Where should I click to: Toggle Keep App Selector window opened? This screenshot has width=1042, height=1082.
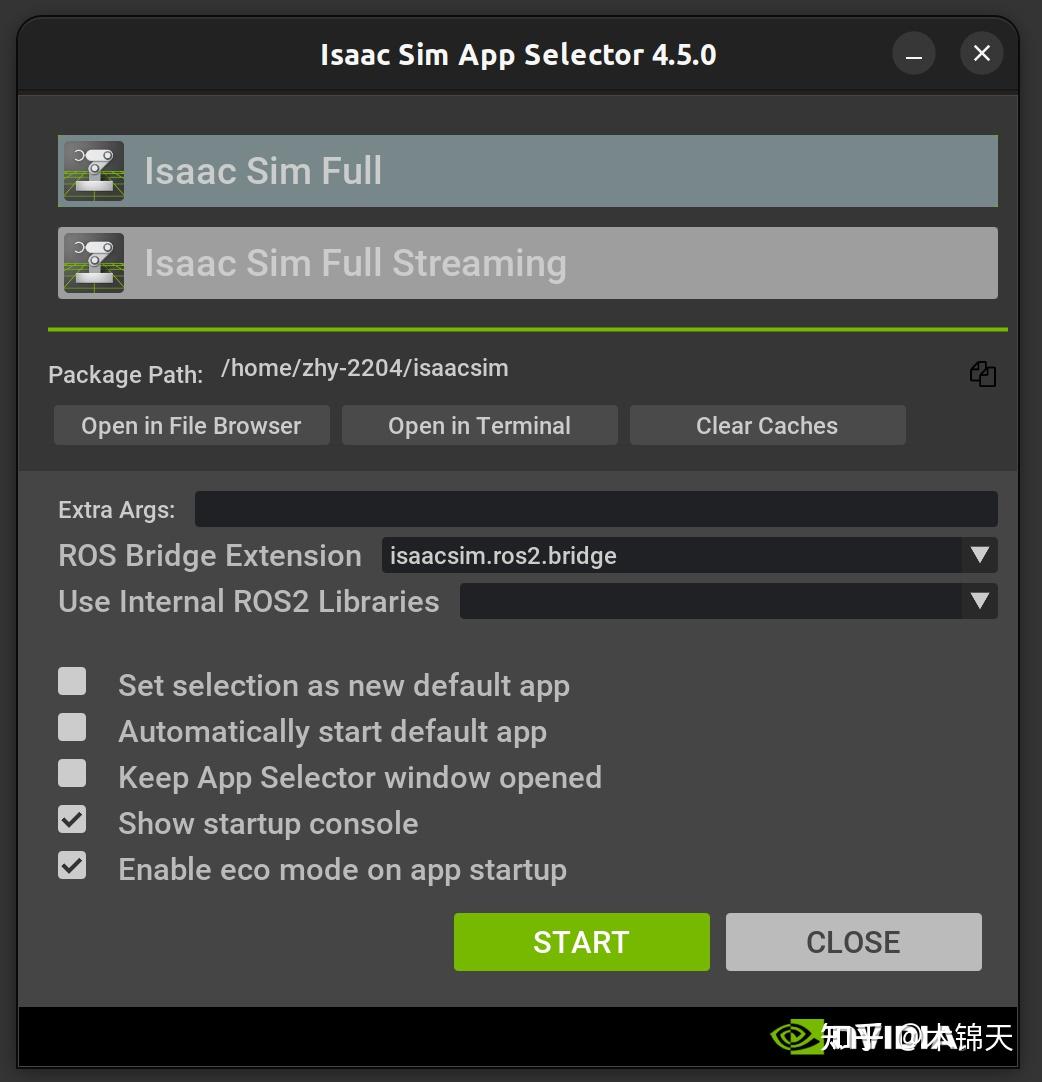(x=72, y=774)
